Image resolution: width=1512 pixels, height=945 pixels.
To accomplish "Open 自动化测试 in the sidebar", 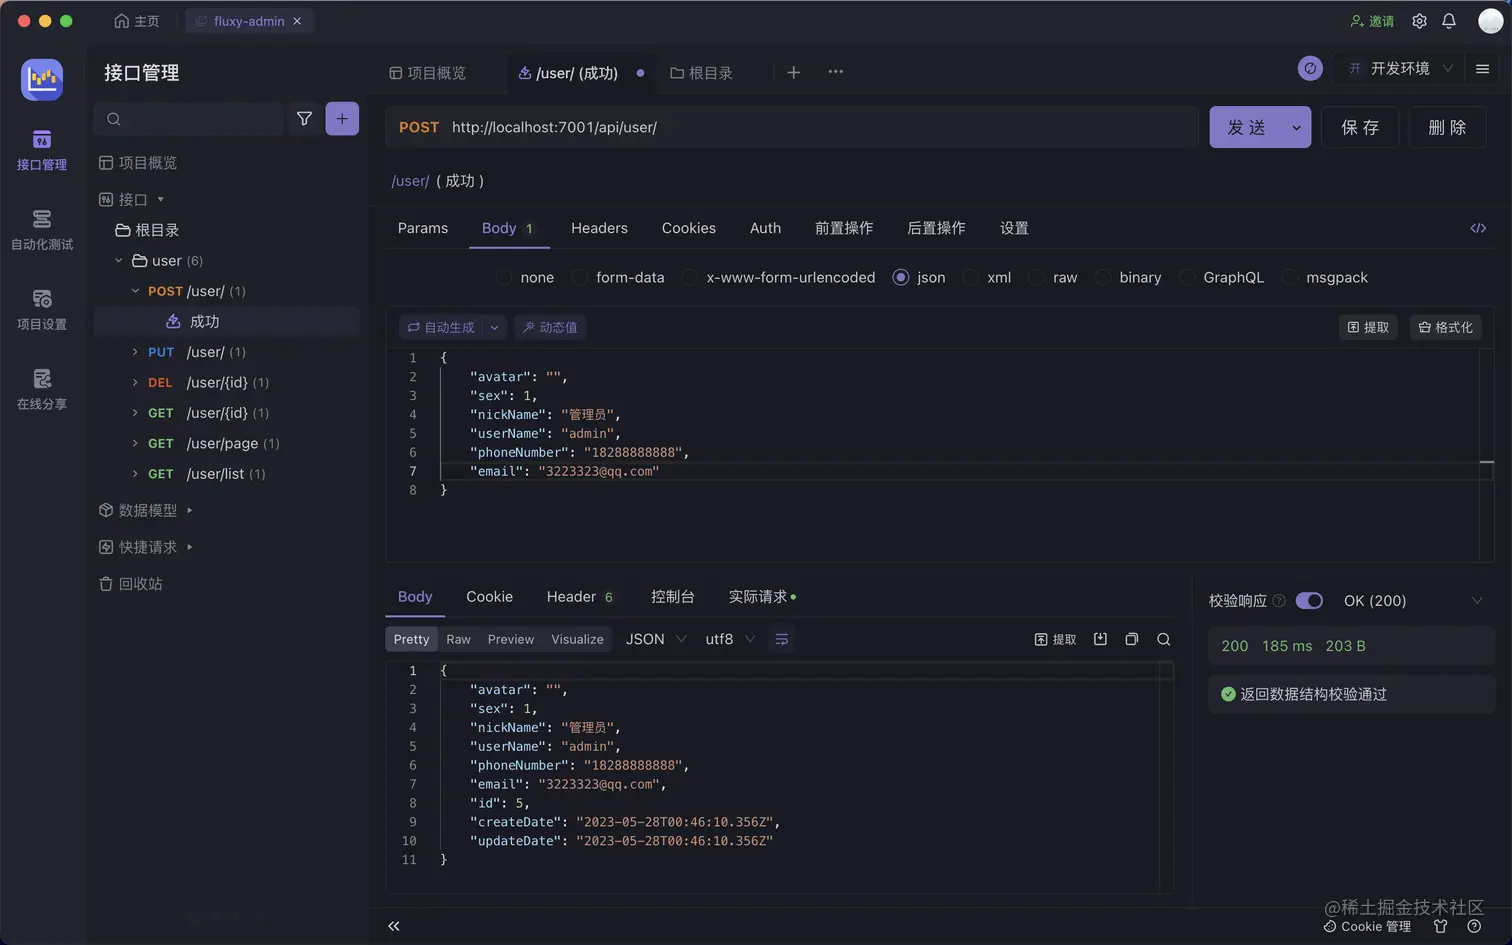I will click(42, 230).
